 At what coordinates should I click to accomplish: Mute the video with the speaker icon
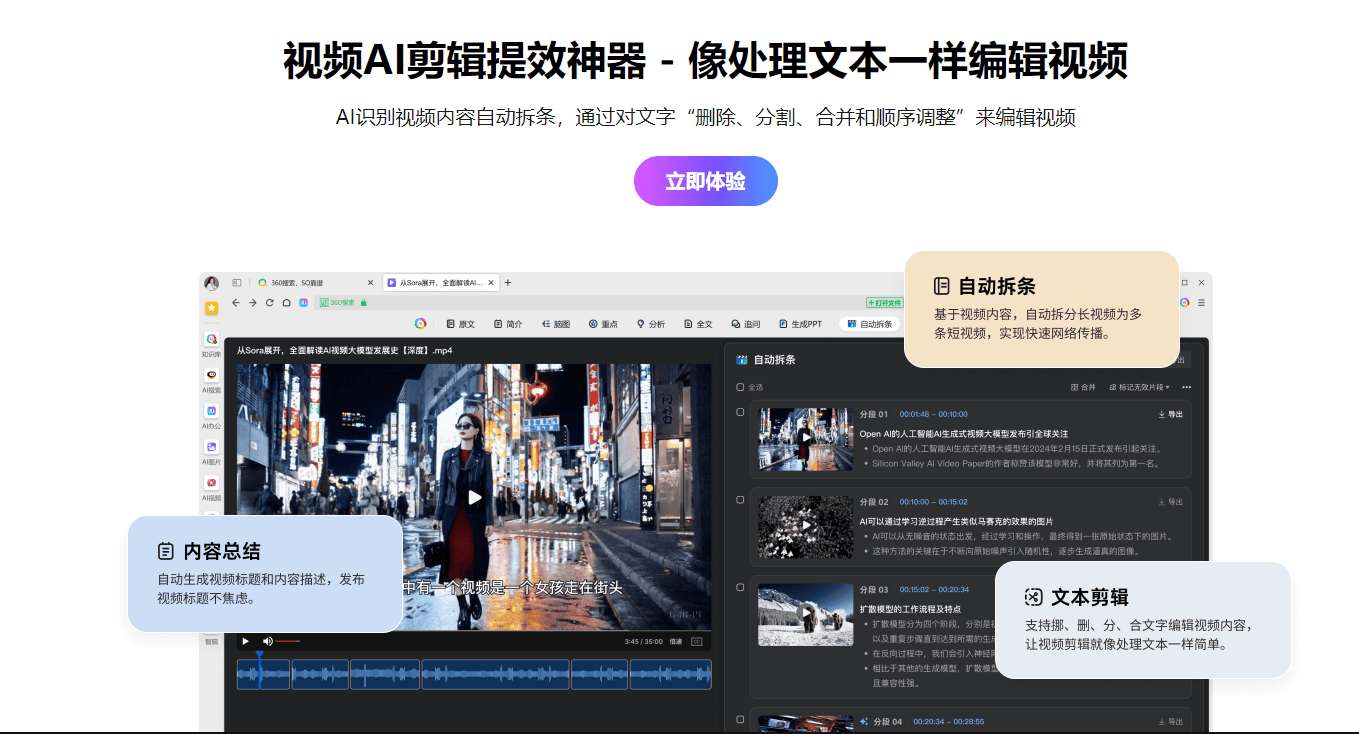(x=267, y=641)
